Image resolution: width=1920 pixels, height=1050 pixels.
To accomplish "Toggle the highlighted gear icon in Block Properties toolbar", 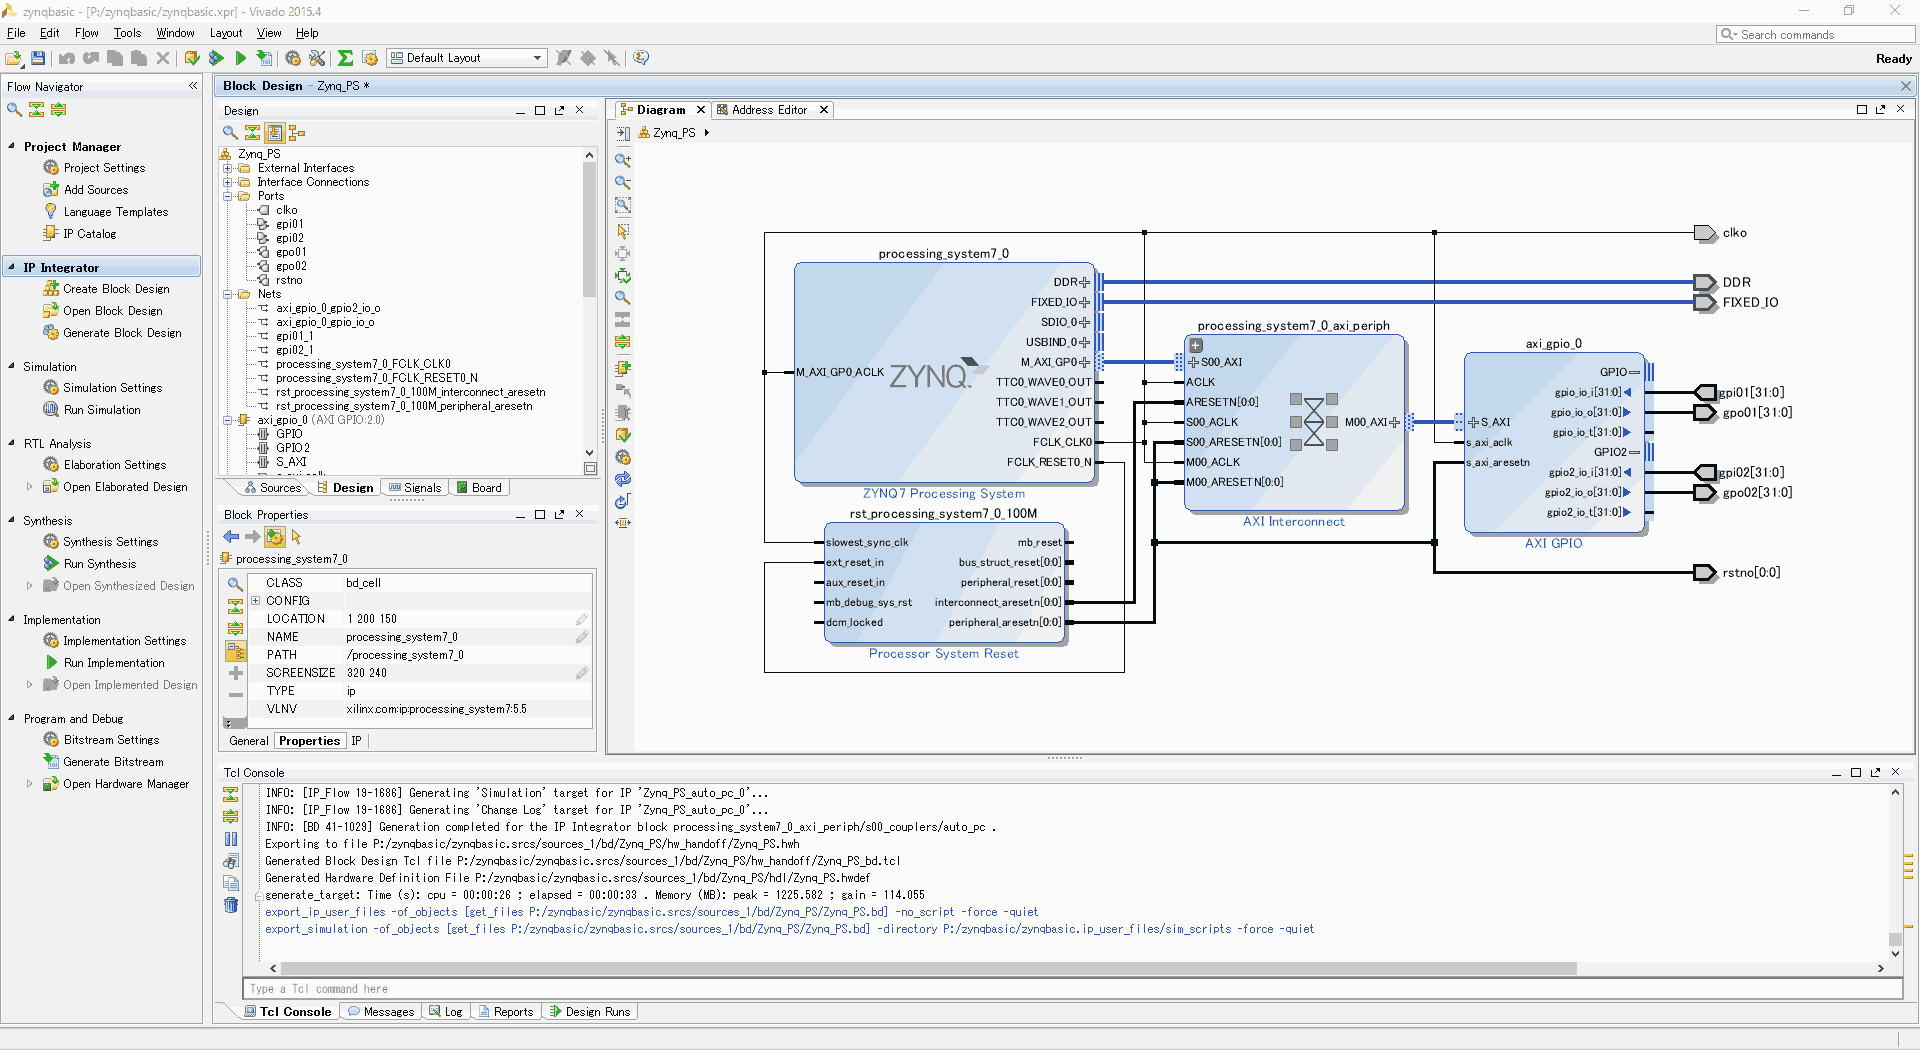I will [274, 537].
